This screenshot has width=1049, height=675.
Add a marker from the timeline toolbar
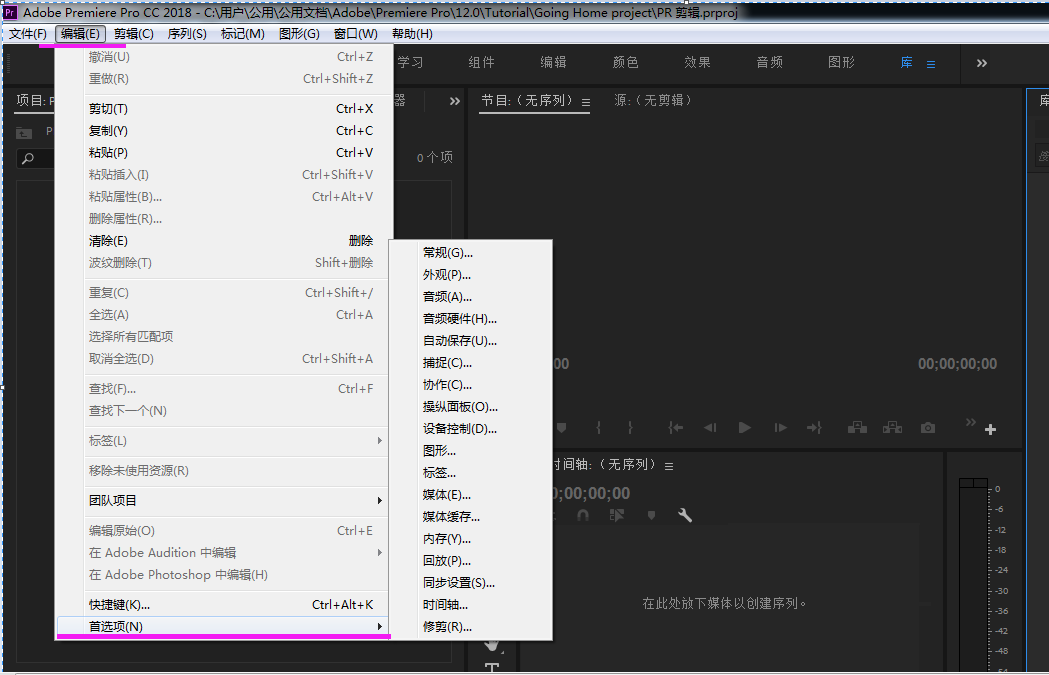652,515
